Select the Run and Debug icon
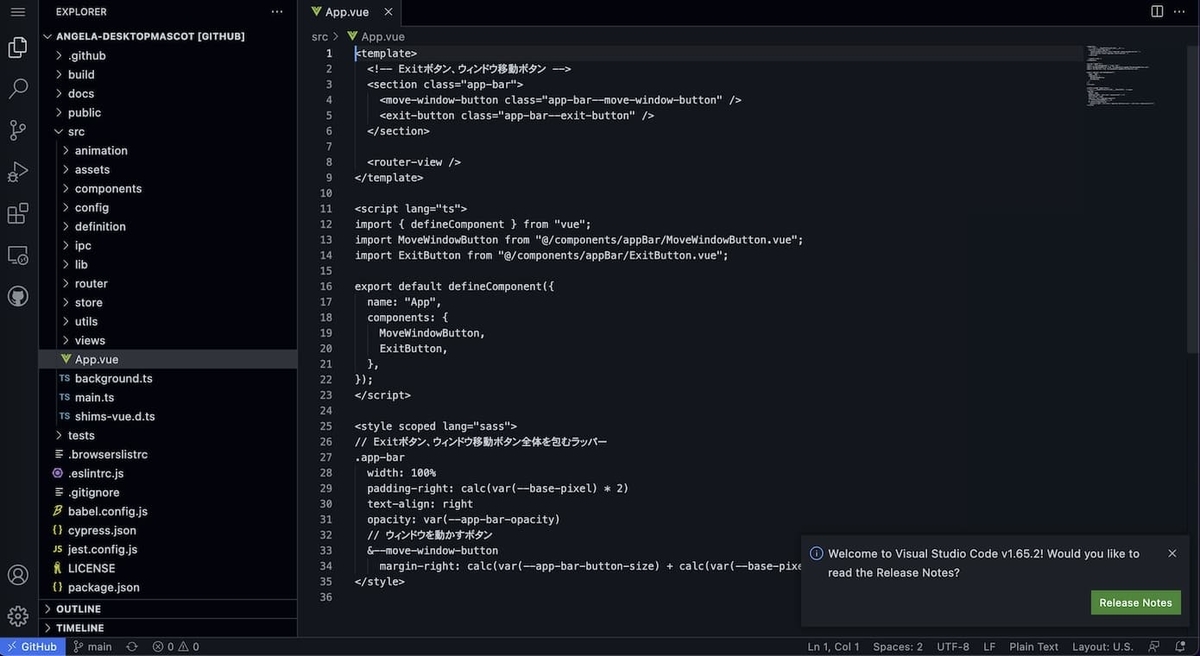This screenshot has width=1200, height=656. 18,172
